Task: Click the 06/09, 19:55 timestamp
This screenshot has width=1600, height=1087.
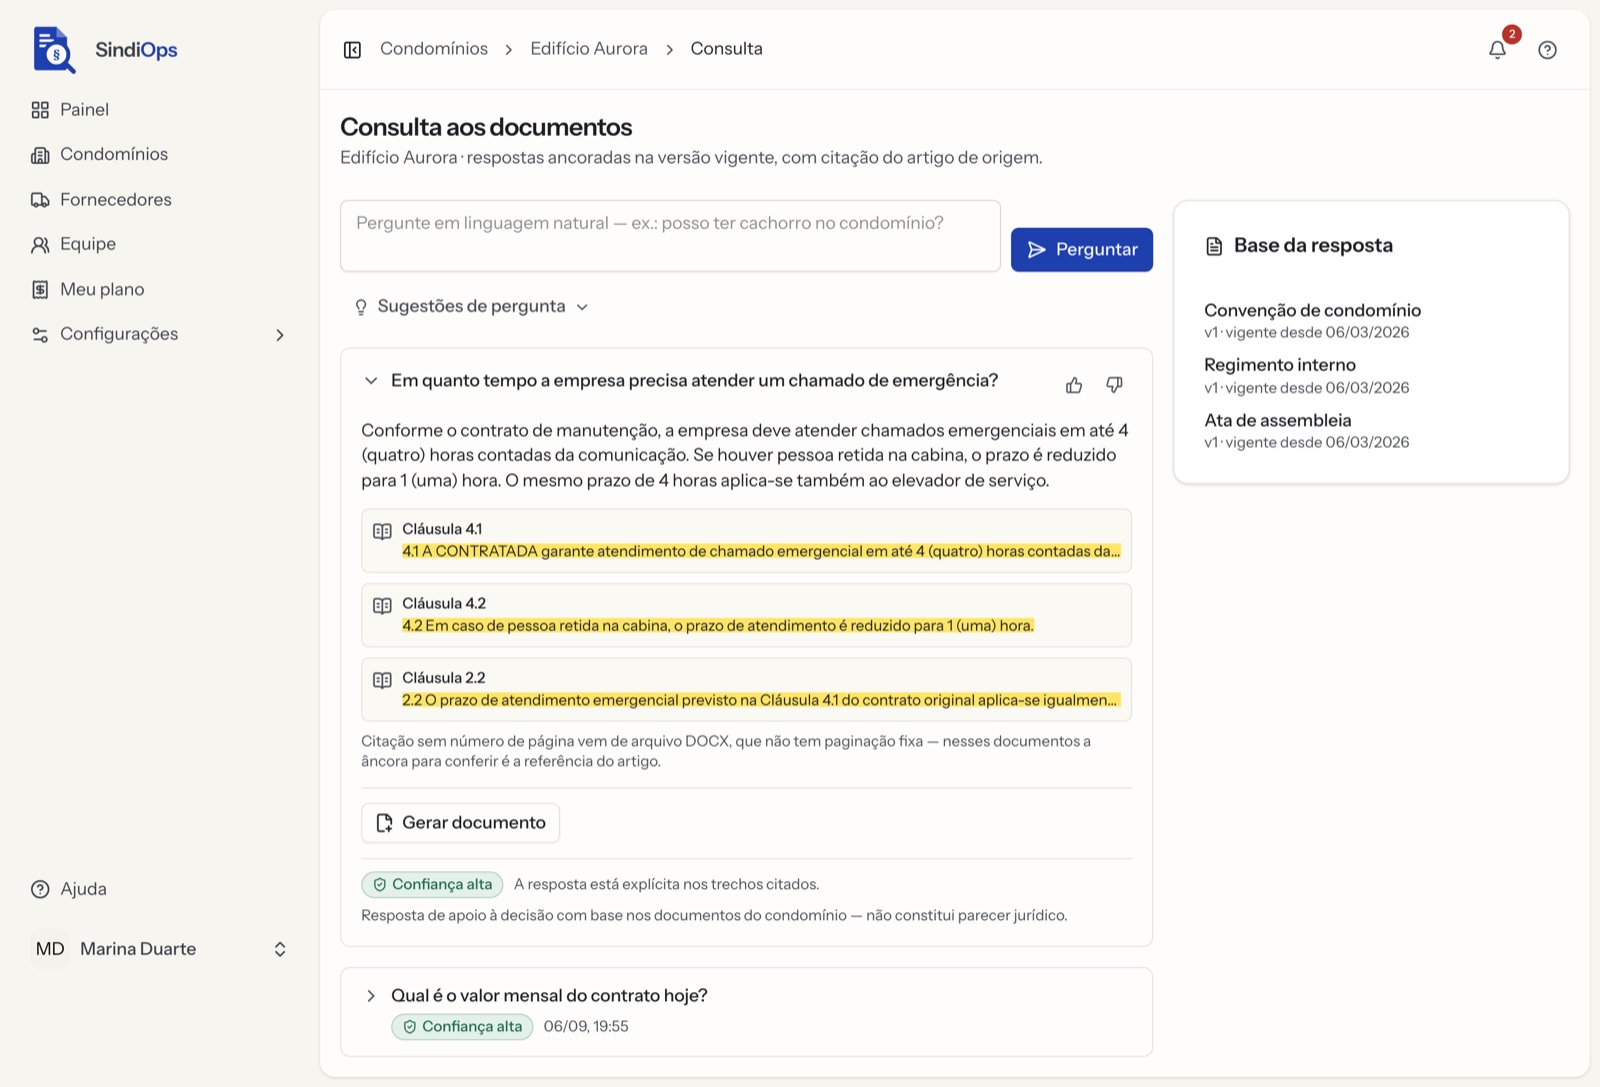Action: pos(586,1026)
